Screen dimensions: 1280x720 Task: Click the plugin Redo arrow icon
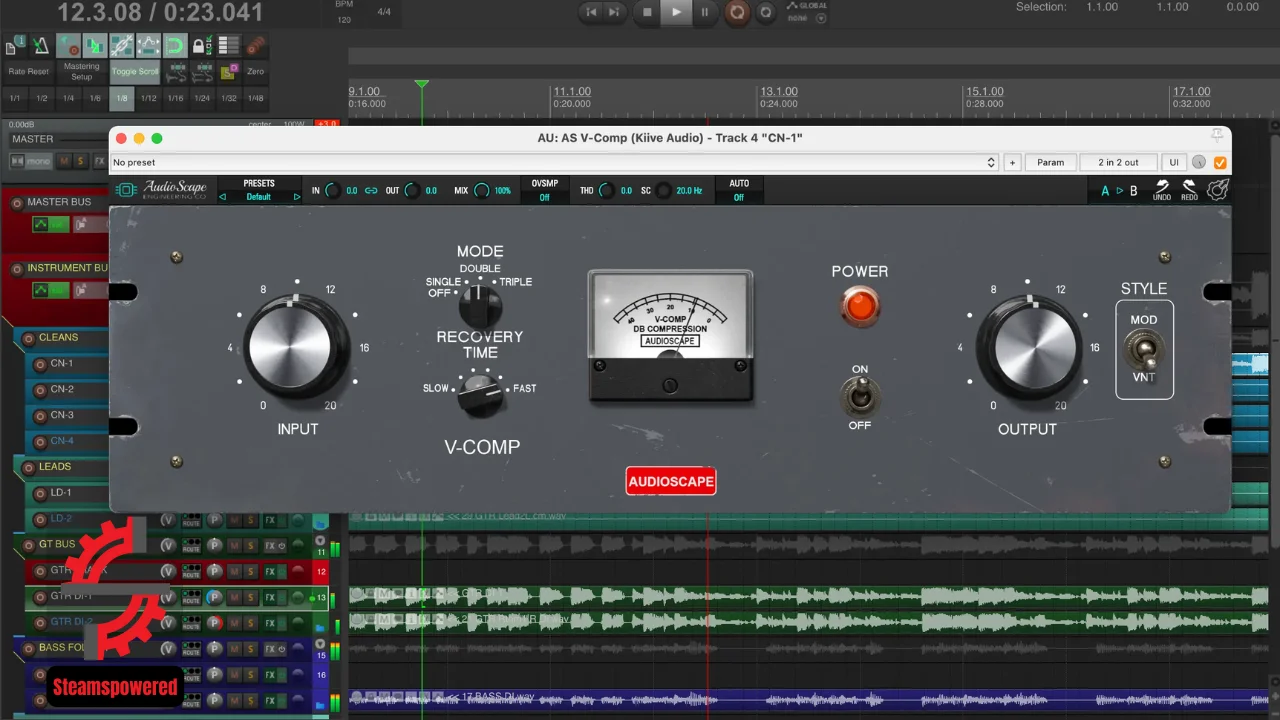tap(1189, 189)
